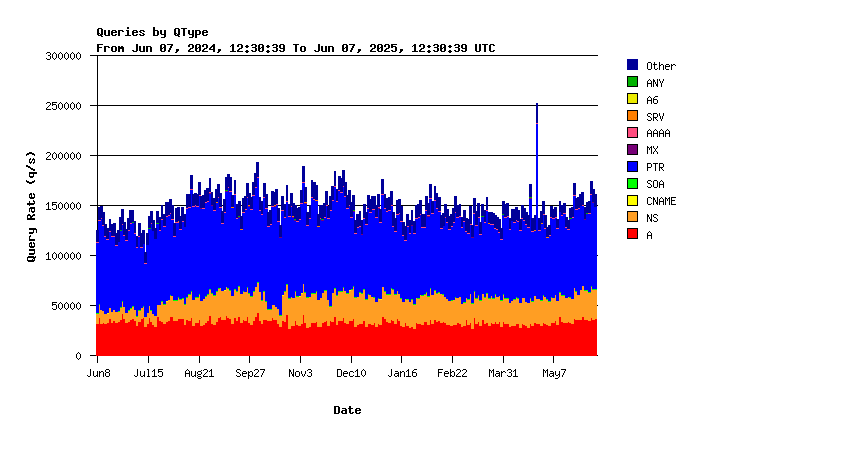
Task: Click the 'Aug21' date label
Action: [x=199, y=374]
